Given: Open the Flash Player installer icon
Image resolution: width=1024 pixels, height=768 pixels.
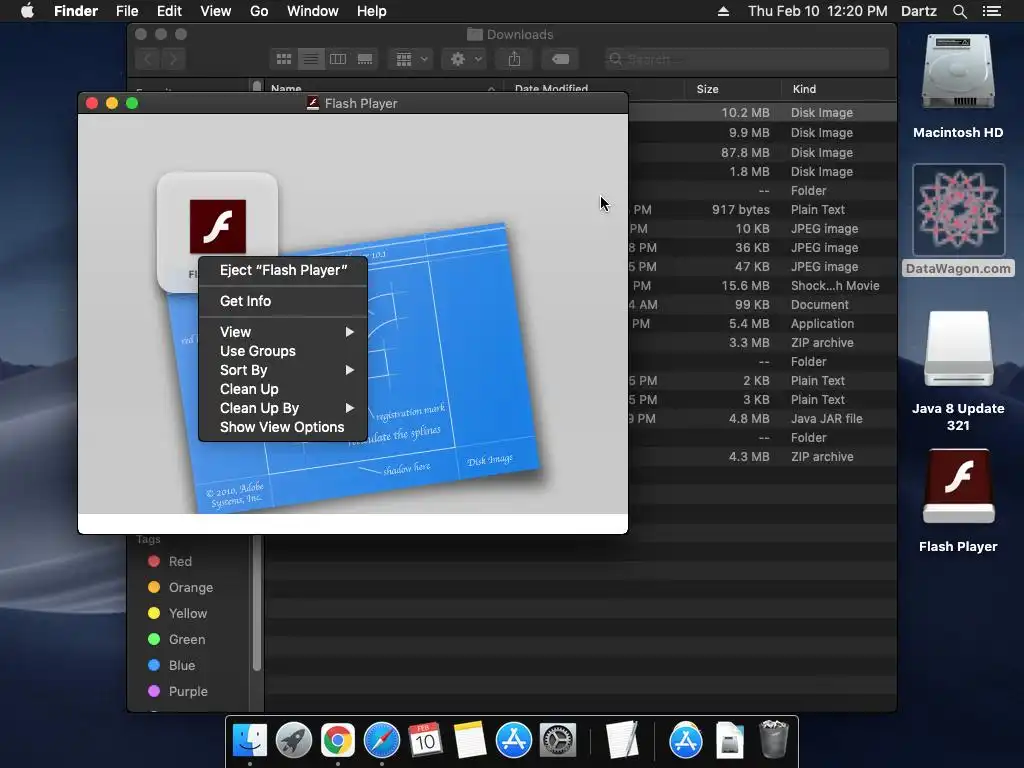Looking at the screenshot, I should (x=217, y=226).
